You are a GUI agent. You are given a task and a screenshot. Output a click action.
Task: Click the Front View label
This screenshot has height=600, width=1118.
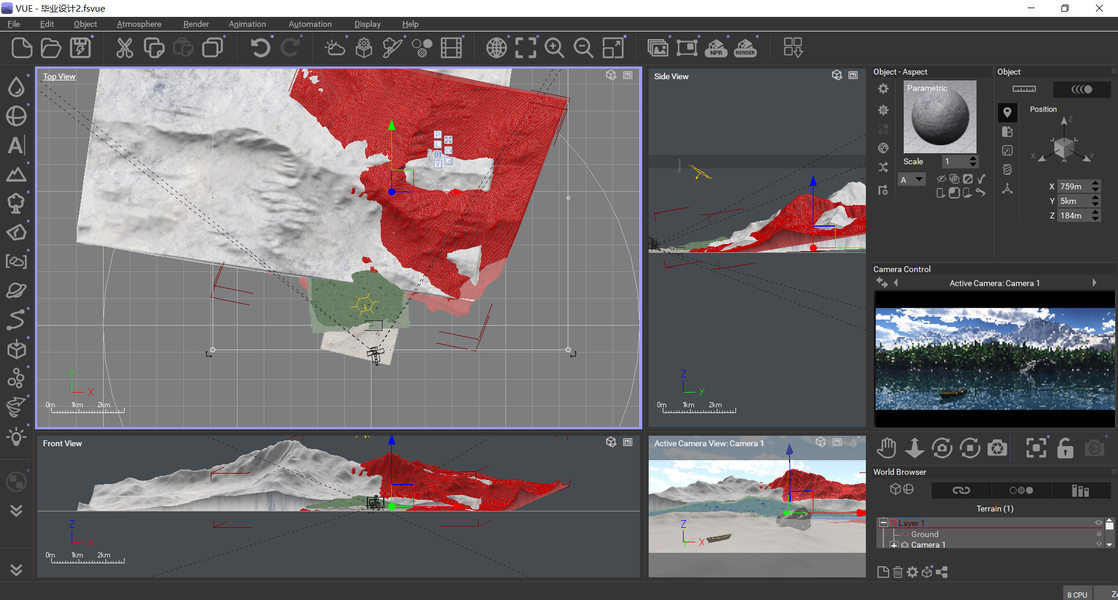click(62, 443)
